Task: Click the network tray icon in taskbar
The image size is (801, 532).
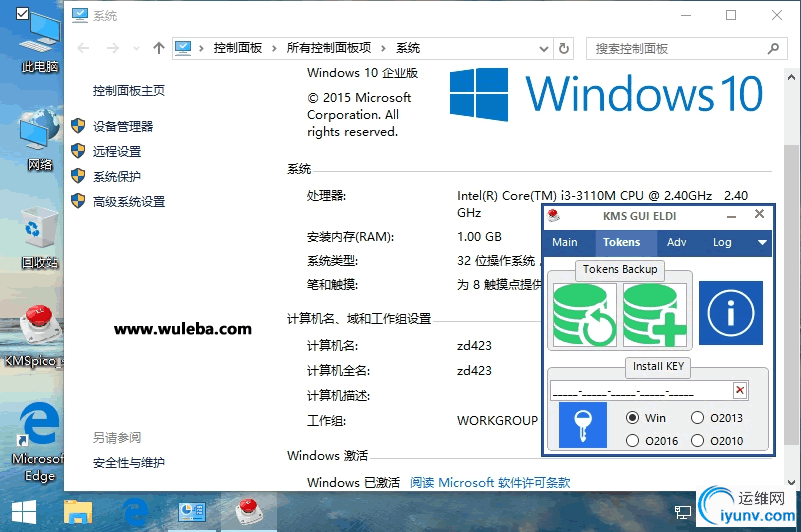Action: click(x=682, y=512)
